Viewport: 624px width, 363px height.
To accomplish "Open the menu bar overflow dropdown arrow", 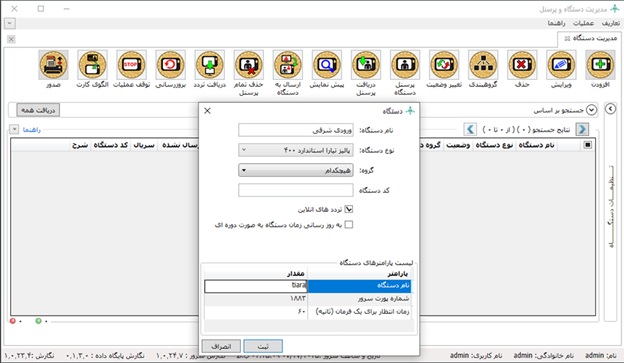I will click(x=10, y=23).
